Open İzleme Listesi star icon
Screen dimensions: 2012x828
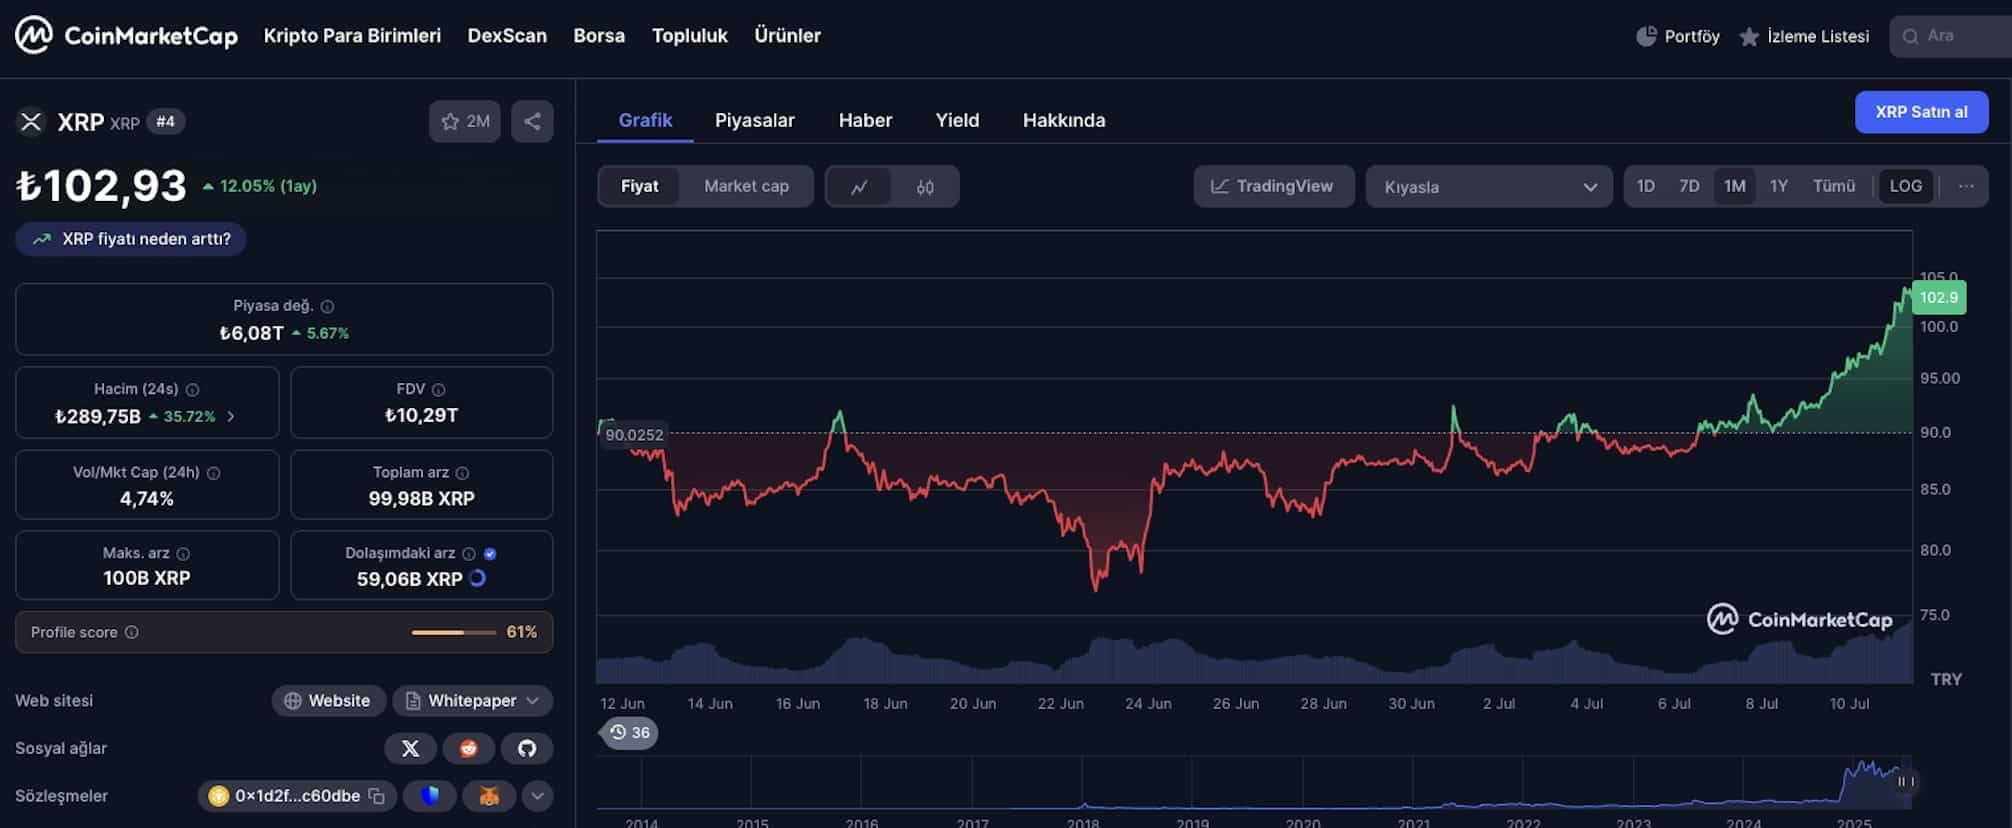(x=1749, y=37)
